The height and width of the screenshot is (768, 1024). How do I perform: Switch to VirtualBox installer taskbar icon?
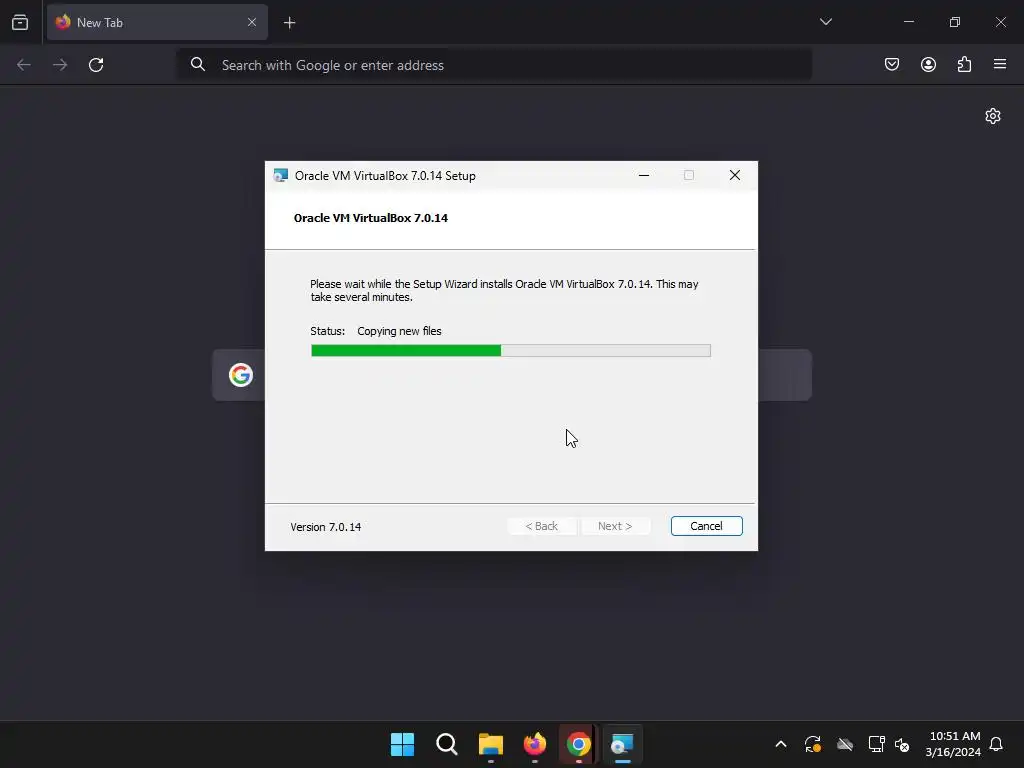point(622,744)
